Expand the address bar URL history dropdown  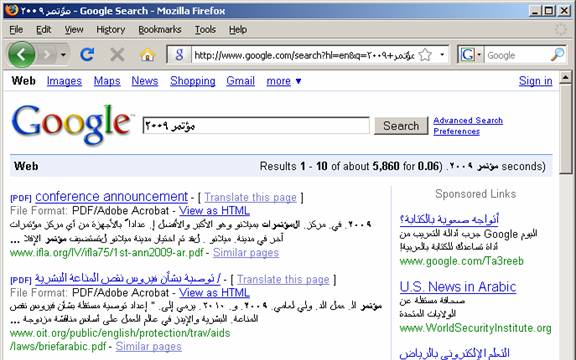tap(442, 55)
